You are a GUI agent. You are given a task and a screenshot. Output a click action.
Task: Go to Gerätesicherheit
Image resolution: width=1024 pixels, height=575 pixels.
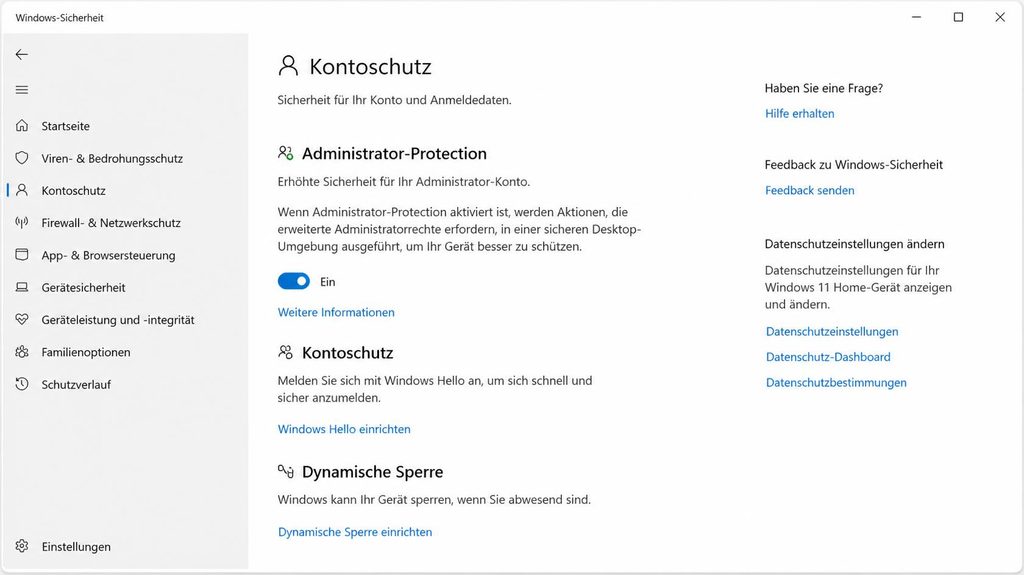83,288
